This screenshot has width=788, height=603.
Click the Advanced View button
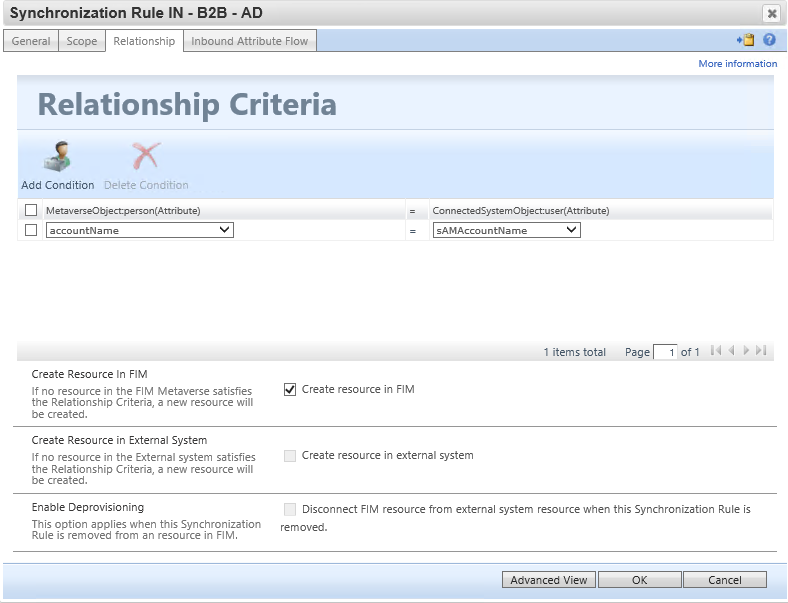[549, 580]
